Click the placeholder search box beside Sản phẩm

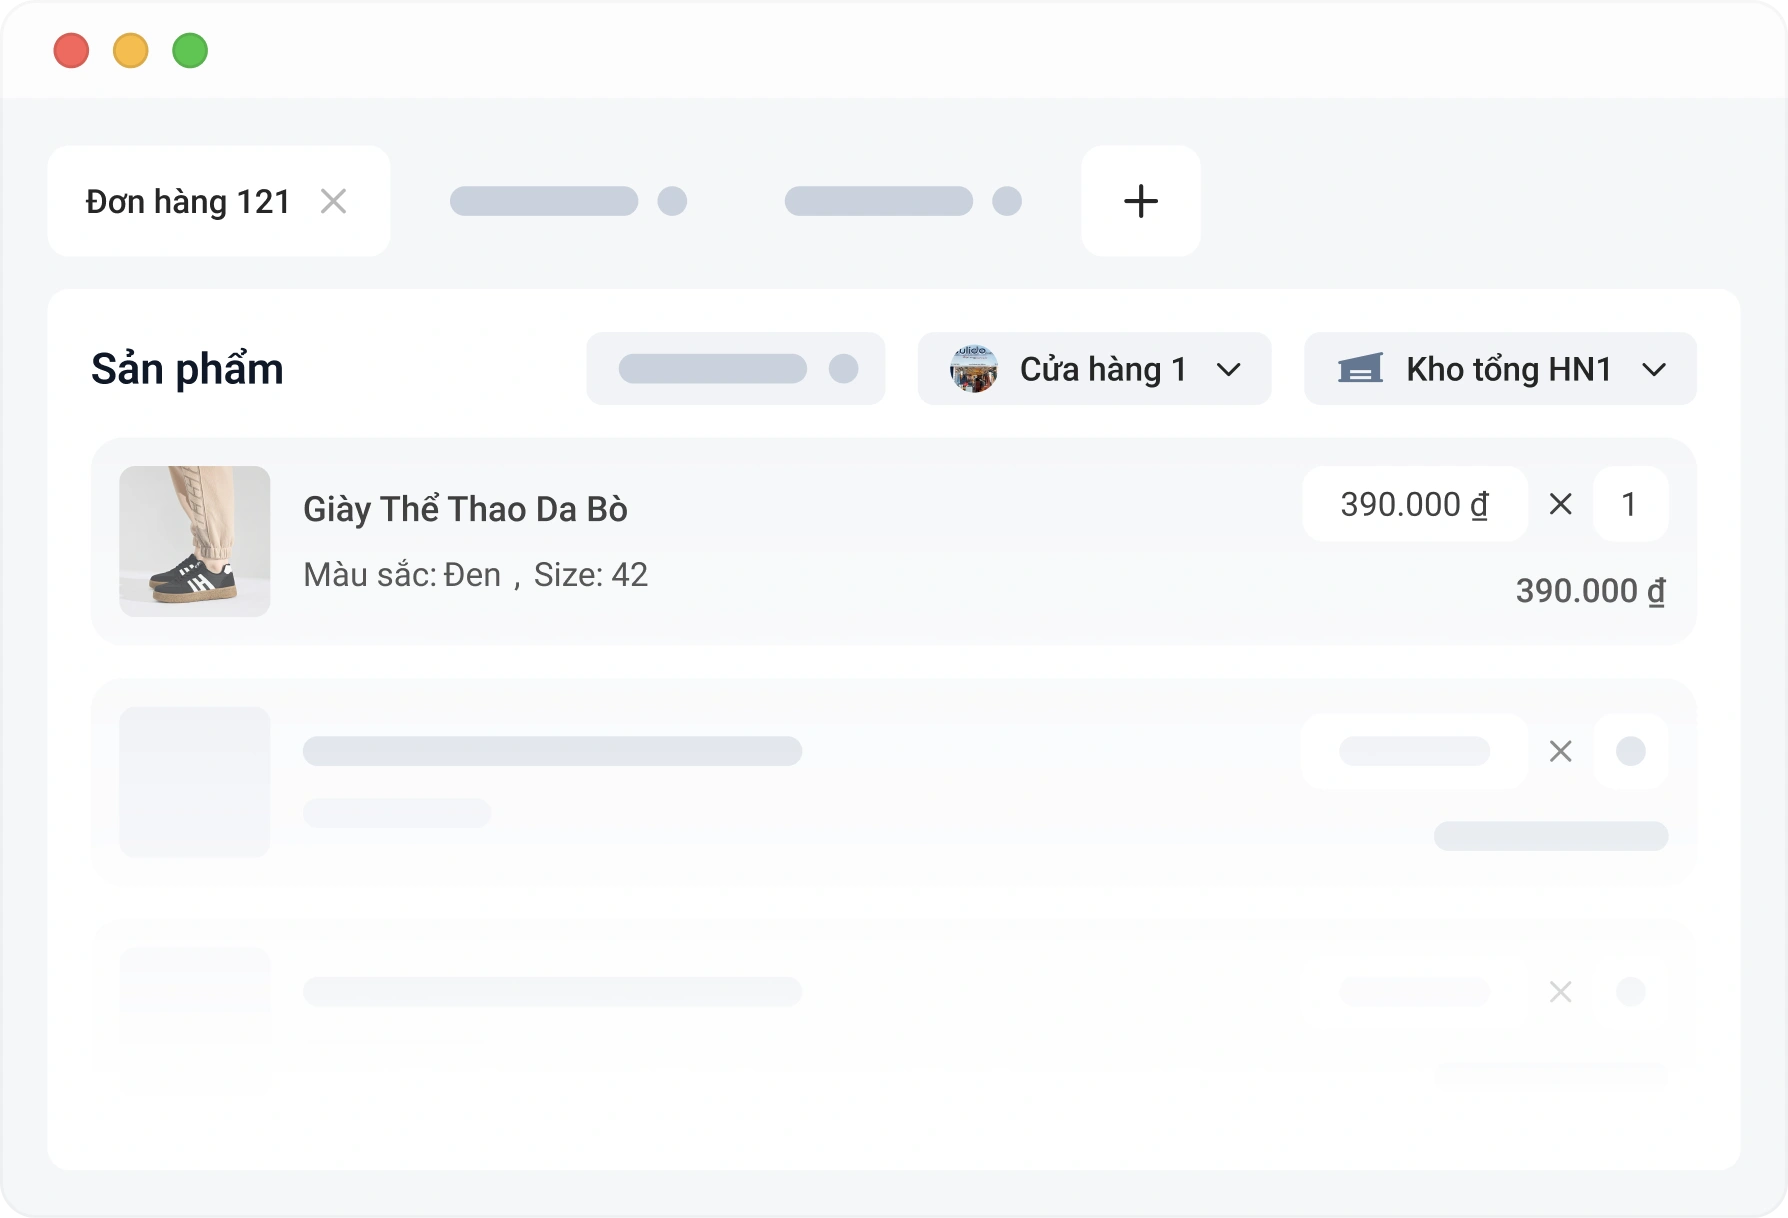(x=735, y=369)
